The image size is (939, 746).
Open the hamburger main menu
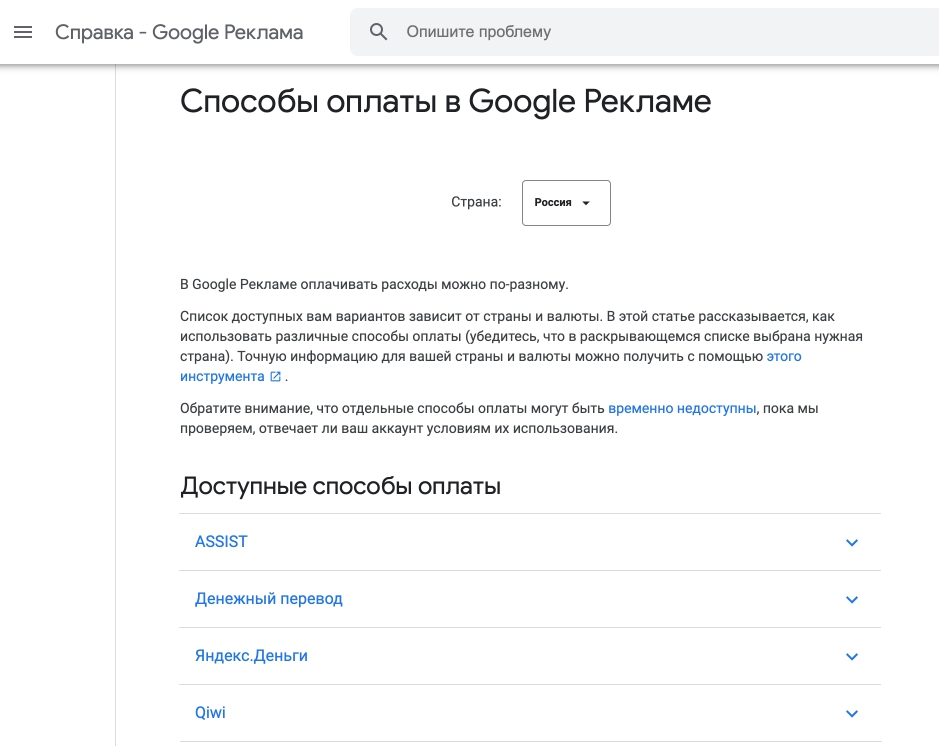click(23, 32)
